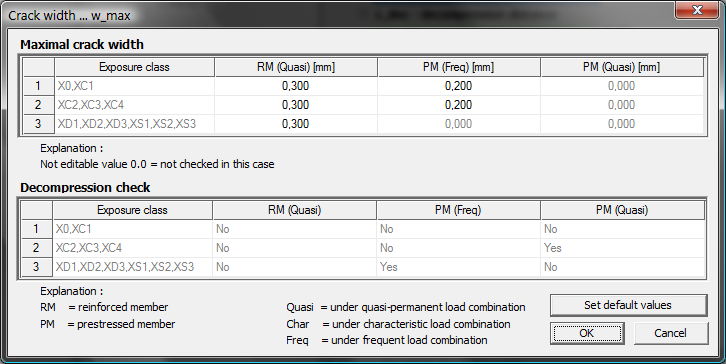Viewport: 726px width, 364px height.
Task: Select row header 2 in Decompression check table
Action: [36, 248]
